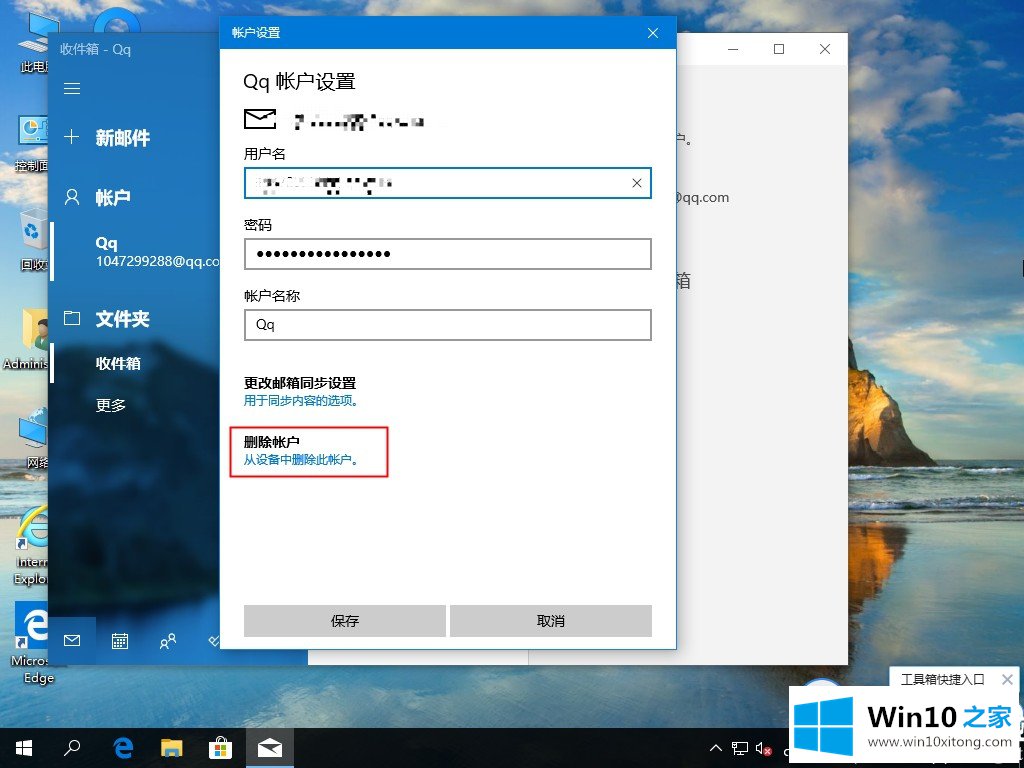Close the Mail window behind dialog

point(825,49)
